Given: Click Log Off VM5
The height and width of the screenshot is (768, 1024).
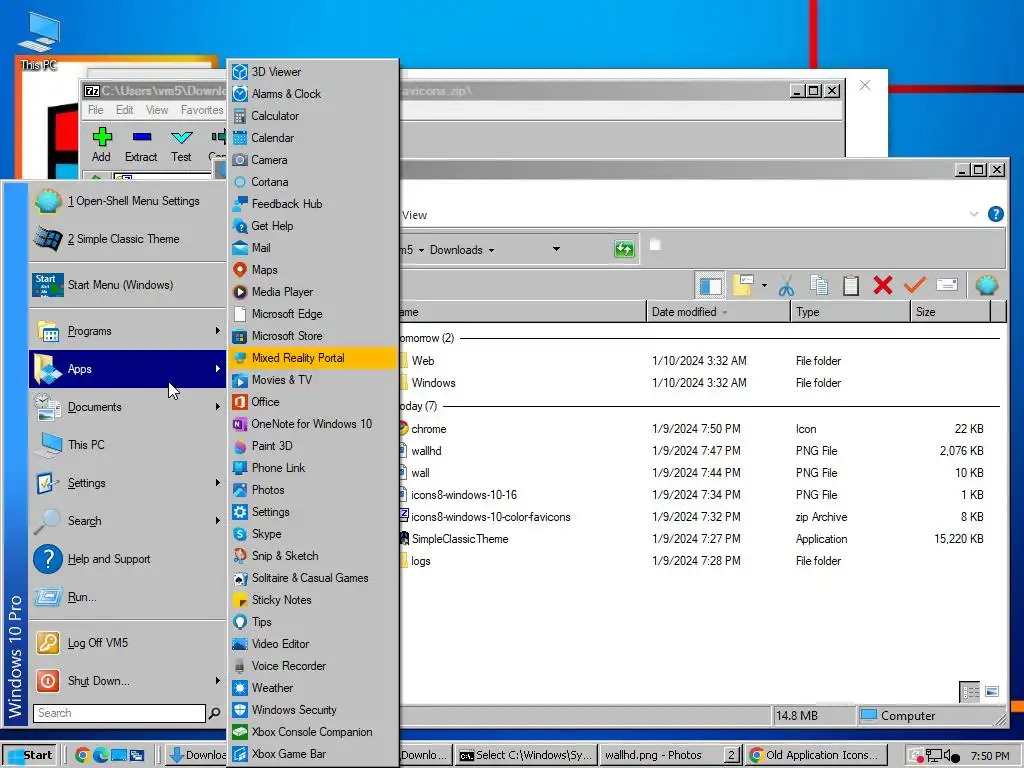Looking at the screenshot, I should [127, 643].
